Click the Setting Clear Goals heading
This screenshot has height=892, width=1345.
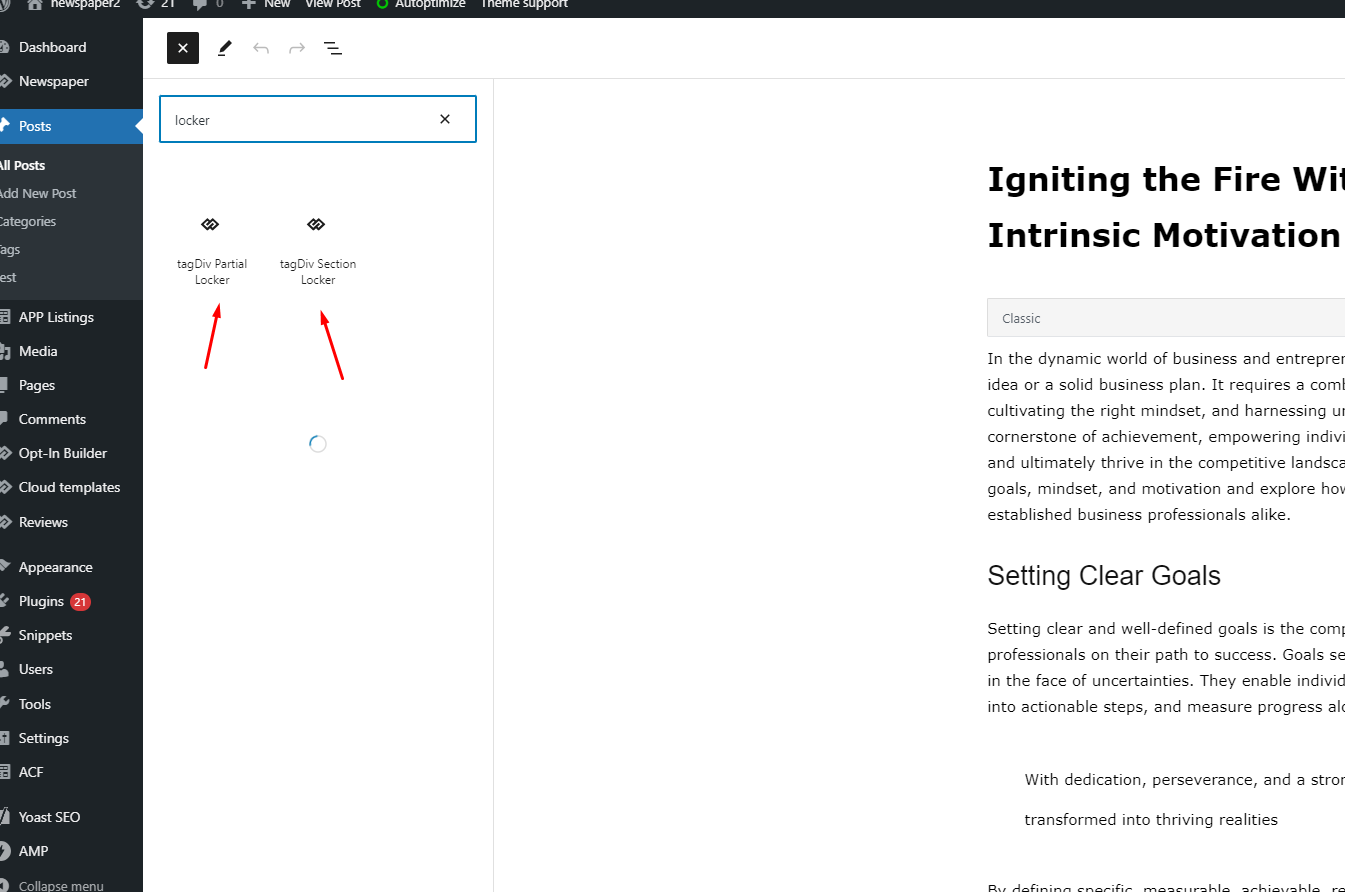tap(1104, 576)
